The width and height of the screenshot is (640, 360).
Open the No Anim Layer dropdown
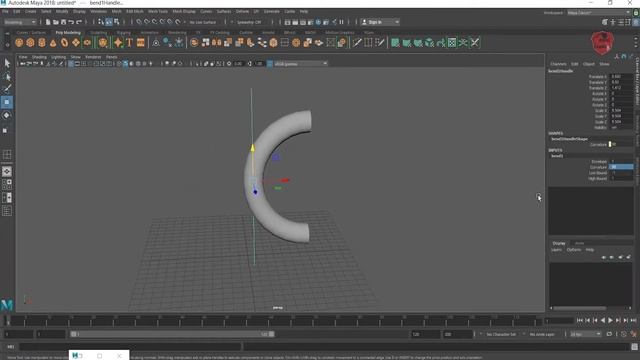tap(542, 334)
